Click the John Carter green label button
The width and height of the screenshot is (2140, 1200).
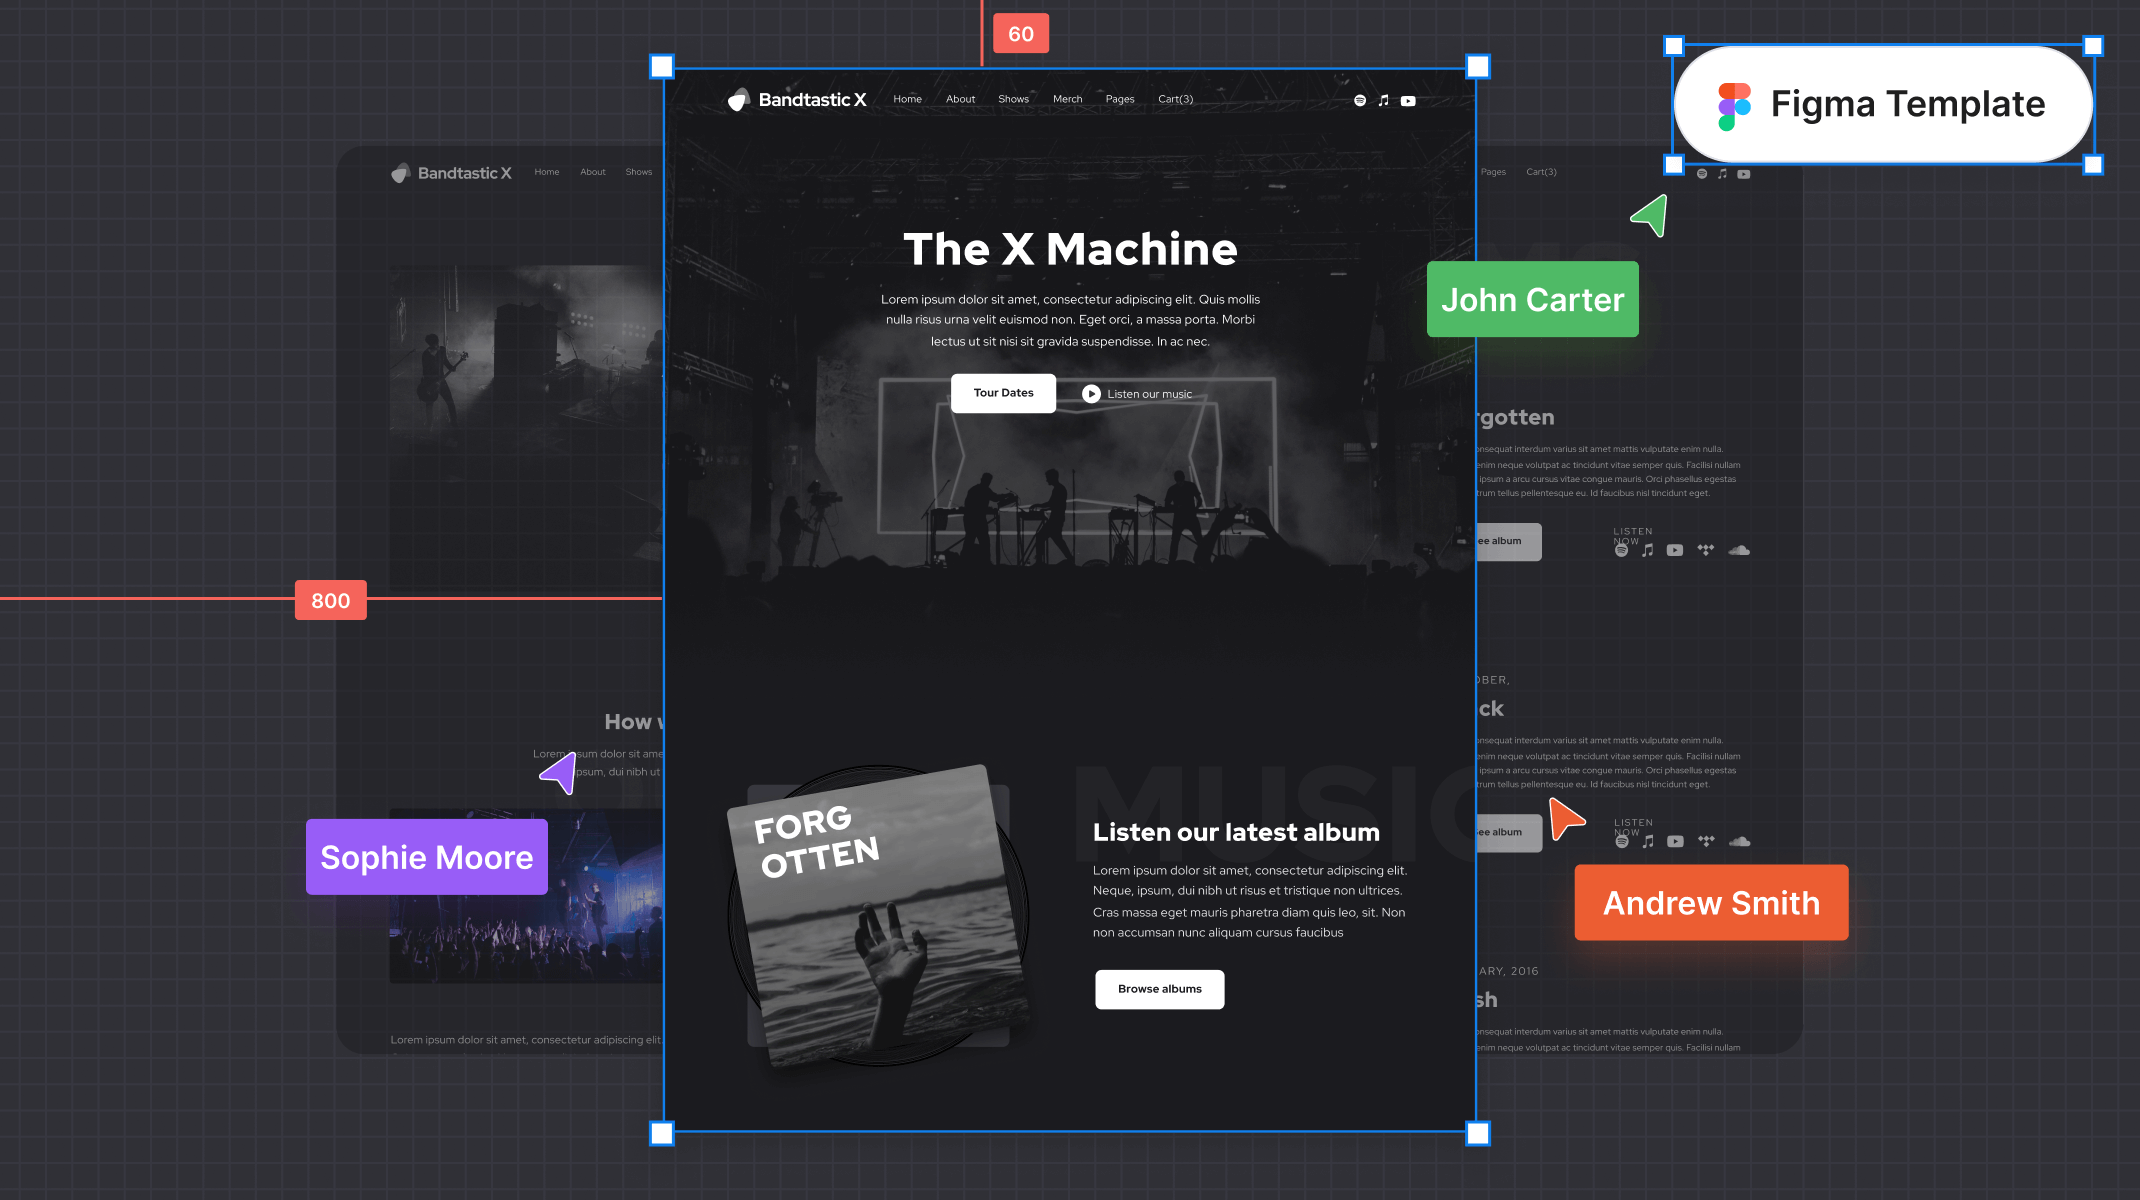(x=1532, y=299)
